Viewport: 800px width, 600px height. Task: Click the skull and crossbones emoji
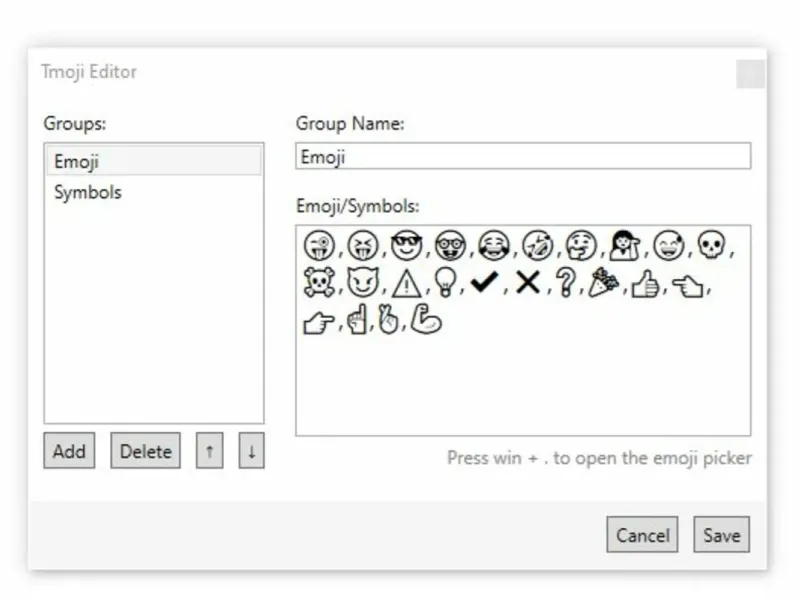coord(319,284)
